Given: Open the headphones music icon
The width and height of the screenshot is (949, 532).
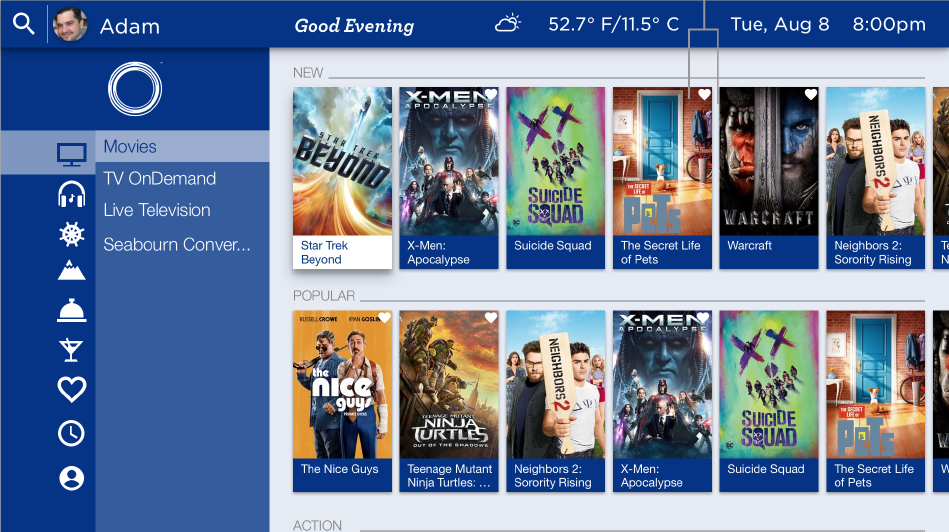Looking at the screenshot, I should pos(71,194).
